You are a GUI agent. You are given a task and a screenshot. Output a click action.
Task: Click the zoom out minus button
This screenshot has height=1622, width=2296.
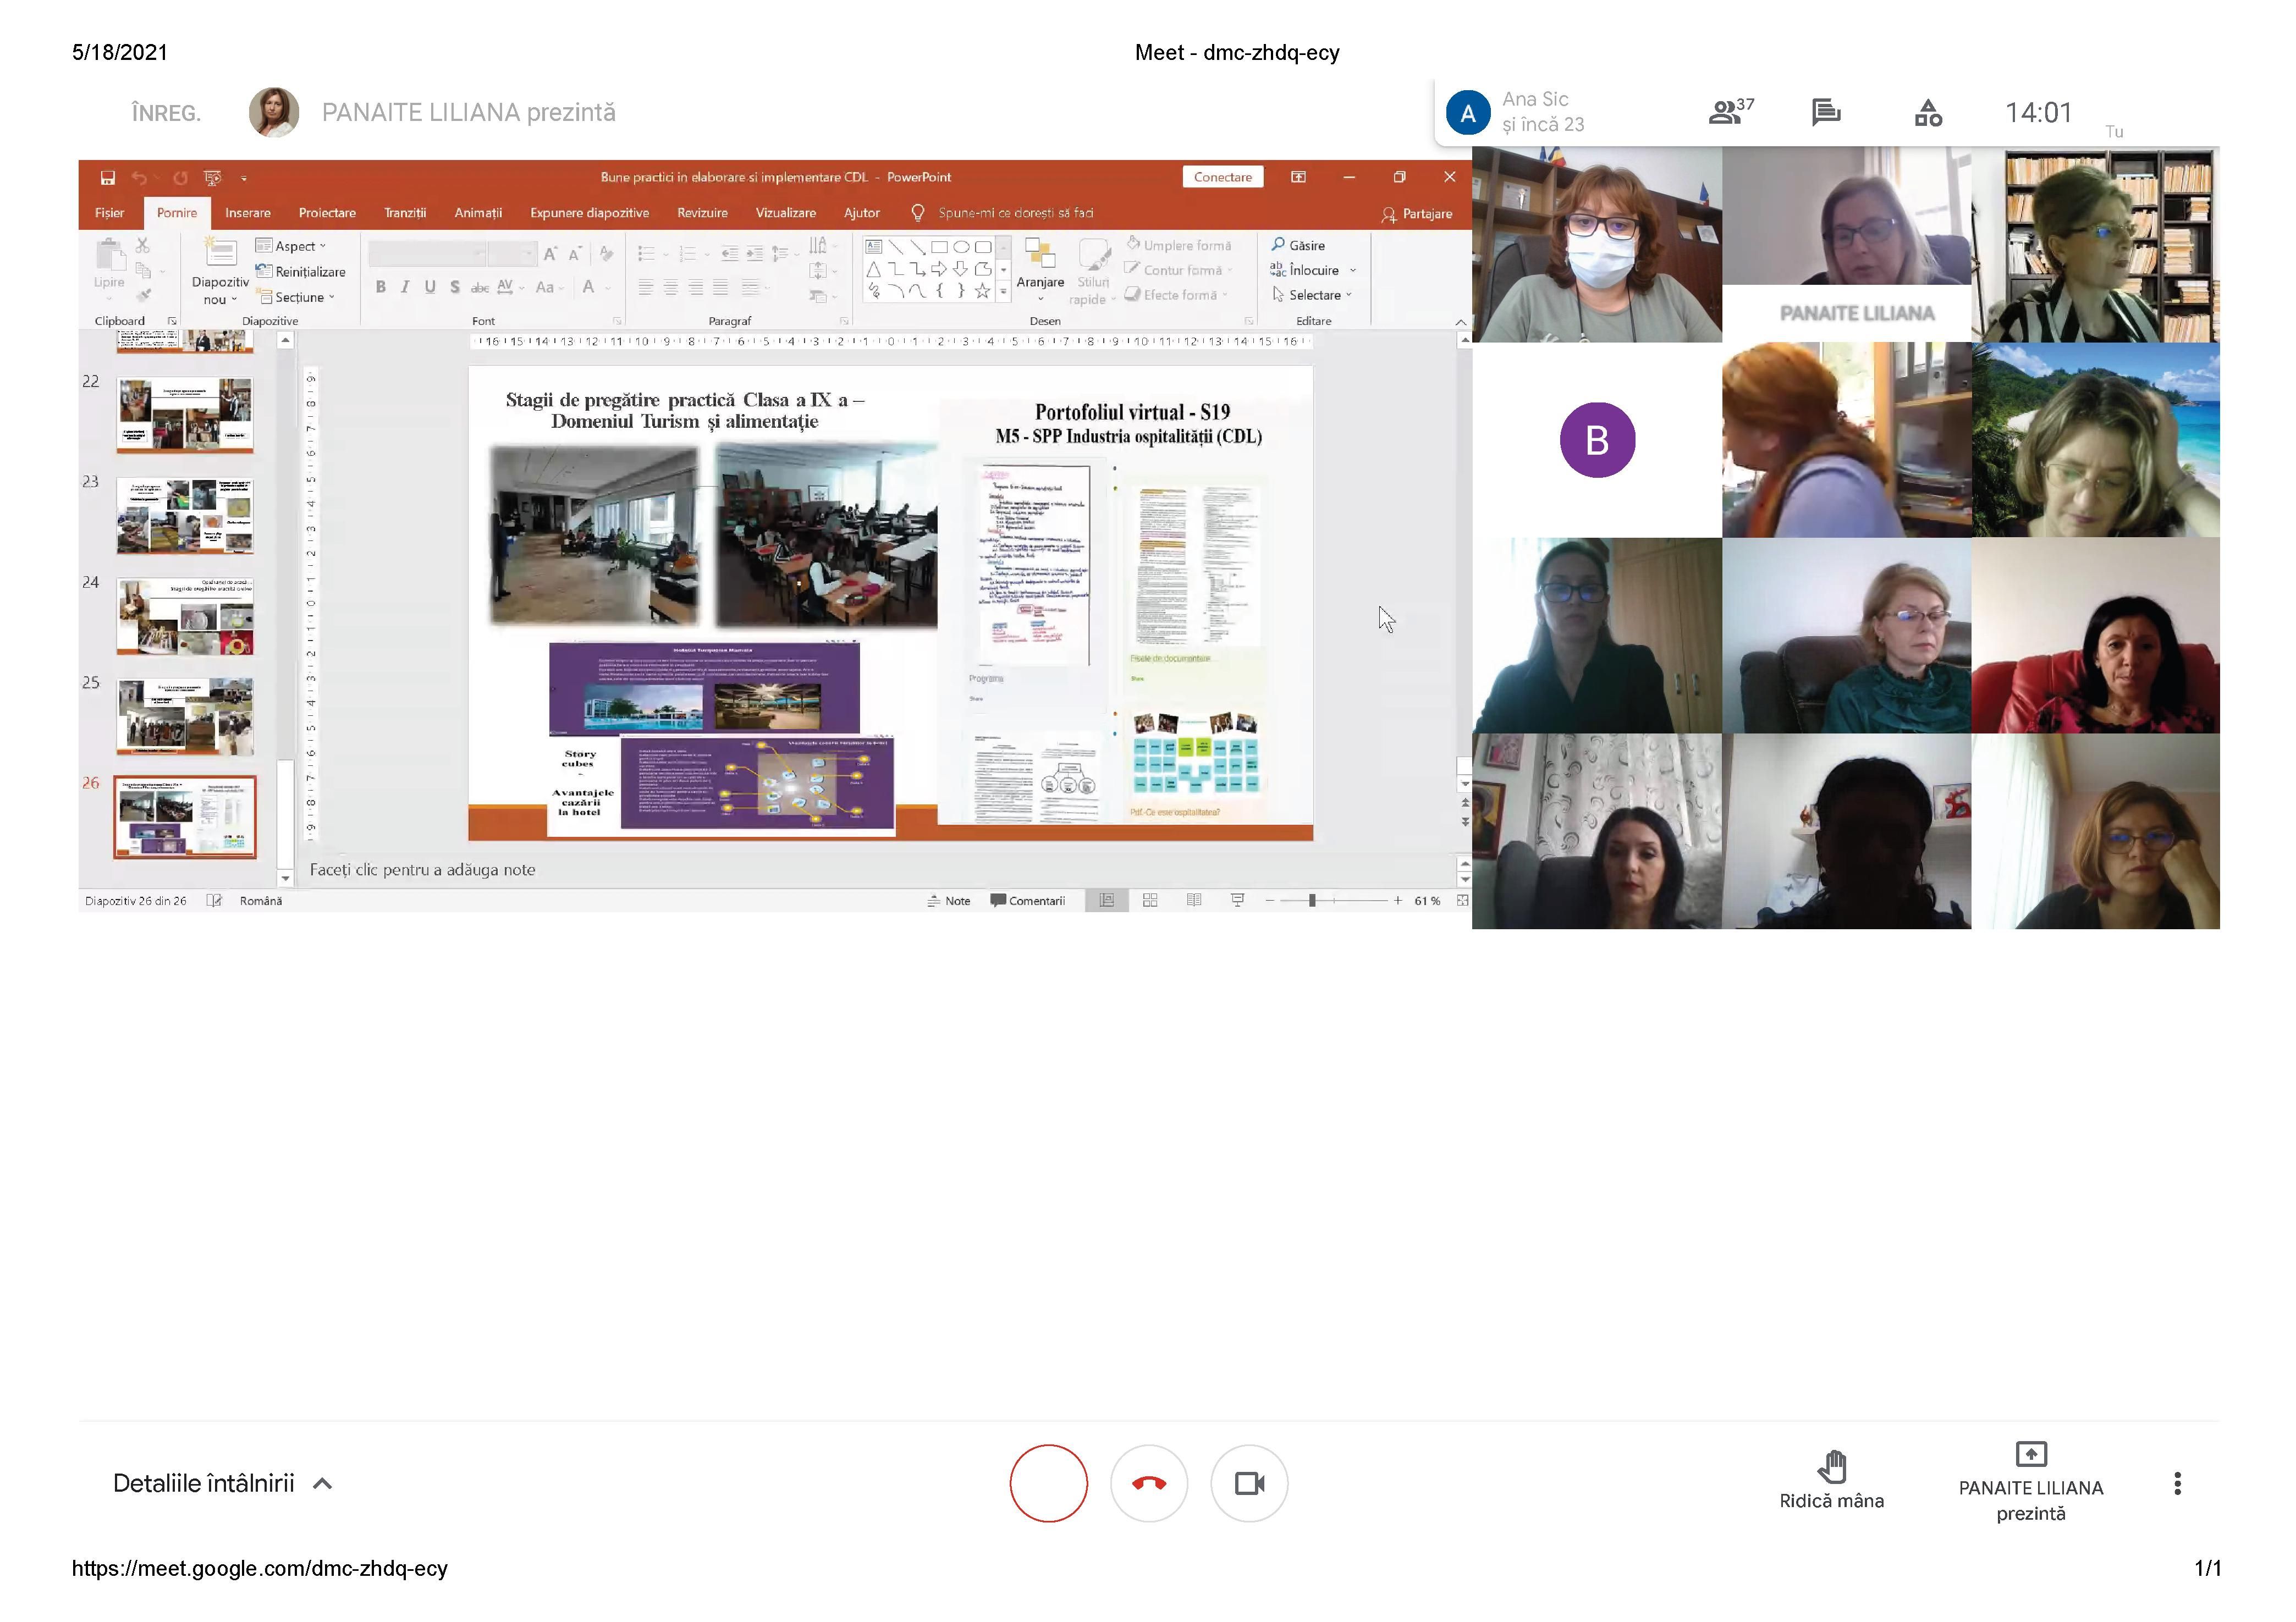point(1269,900)
